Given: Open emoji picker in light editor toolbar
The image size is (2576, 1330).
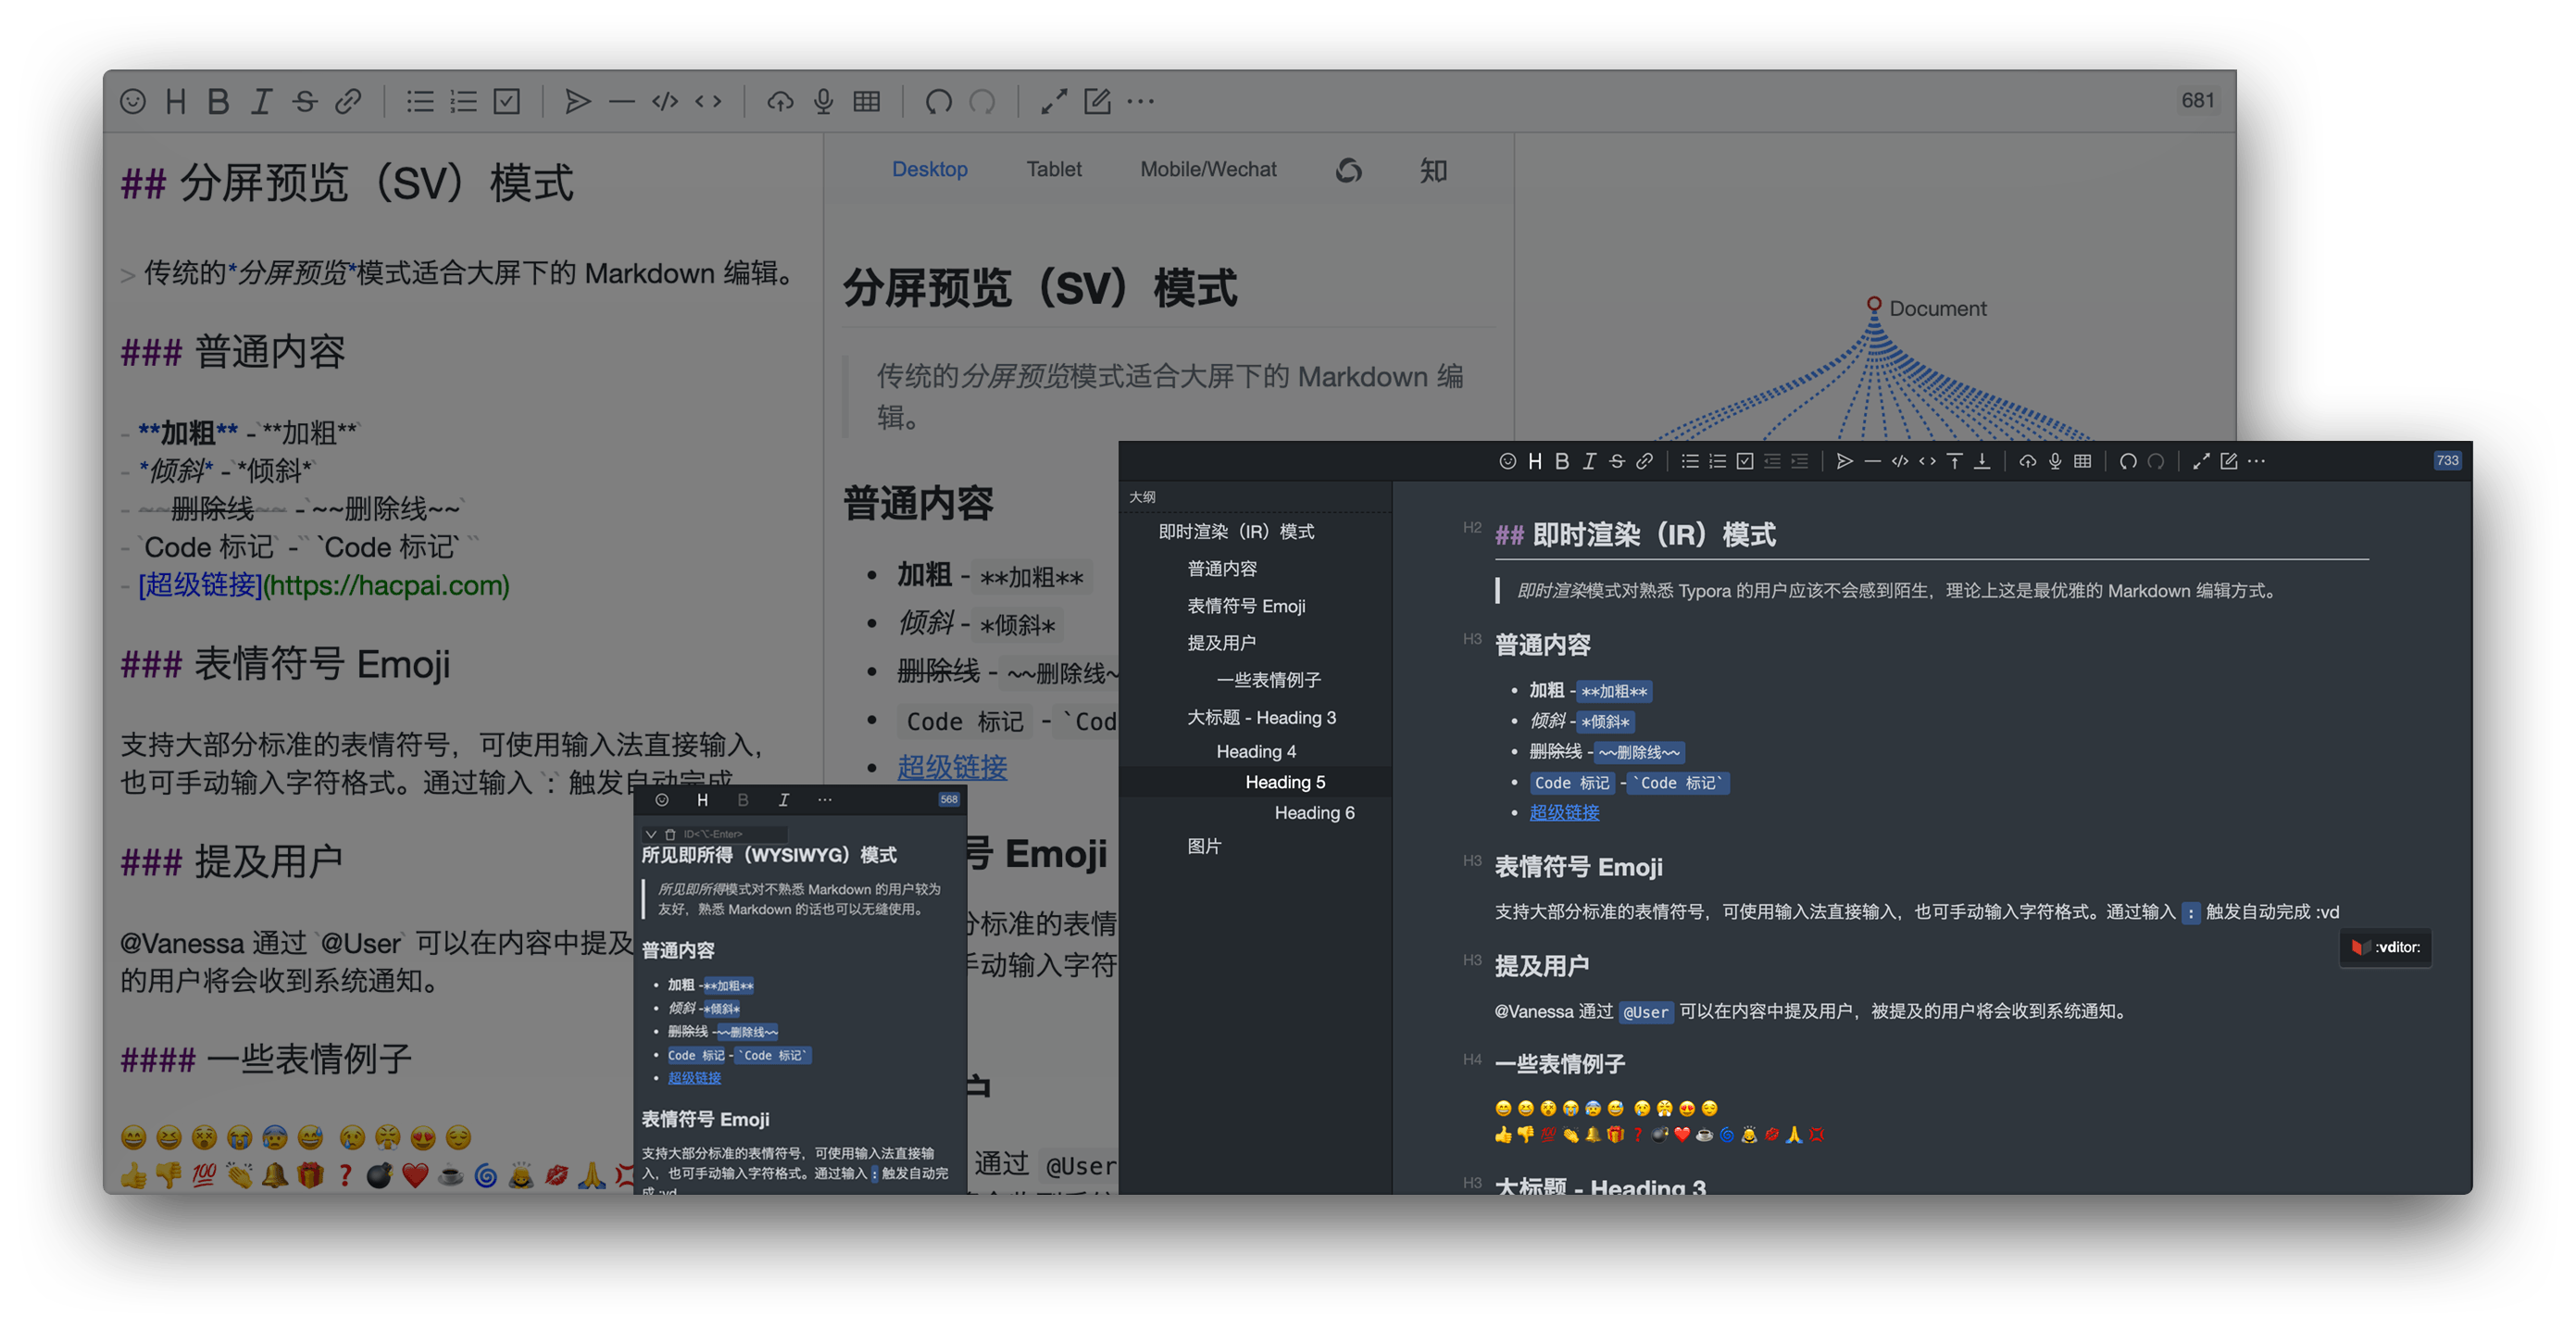Looking at the screenshot, I should pos(133,101).
